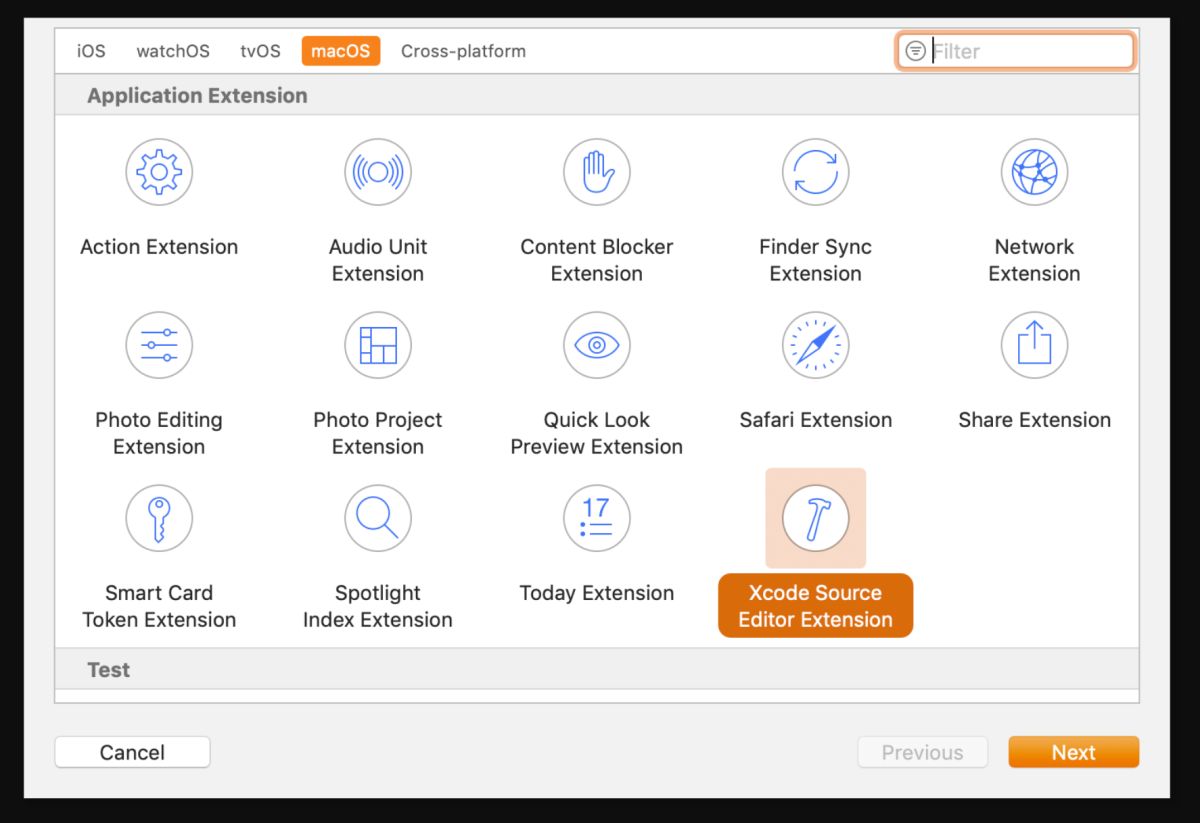Choose the Share Extension icon
The image size is (1200, 823).
coord(1035,345)
